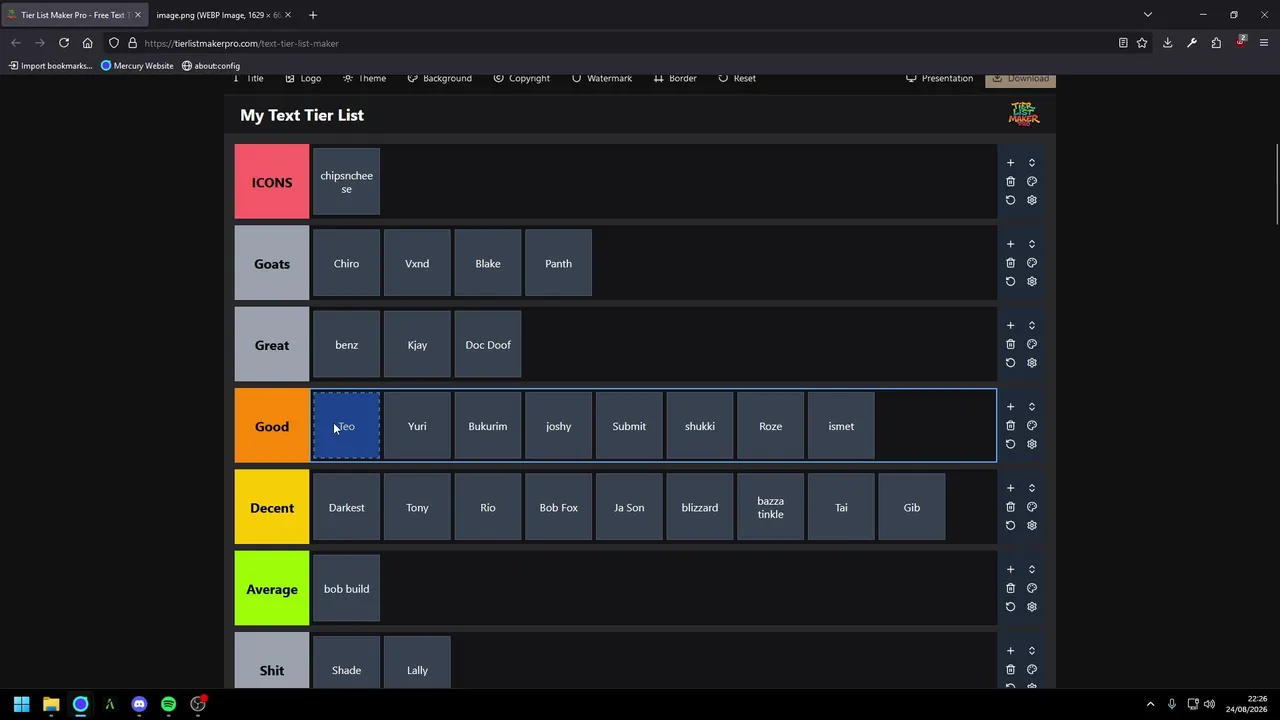Open the browser's list all tabs dropdown

(1148, 15)
